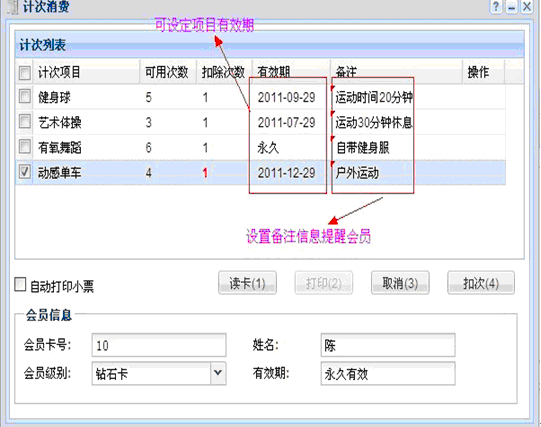Enable the 自动打印小票 checkbox
The width and height of the screenshot is (541, 427).
point(20,285)
